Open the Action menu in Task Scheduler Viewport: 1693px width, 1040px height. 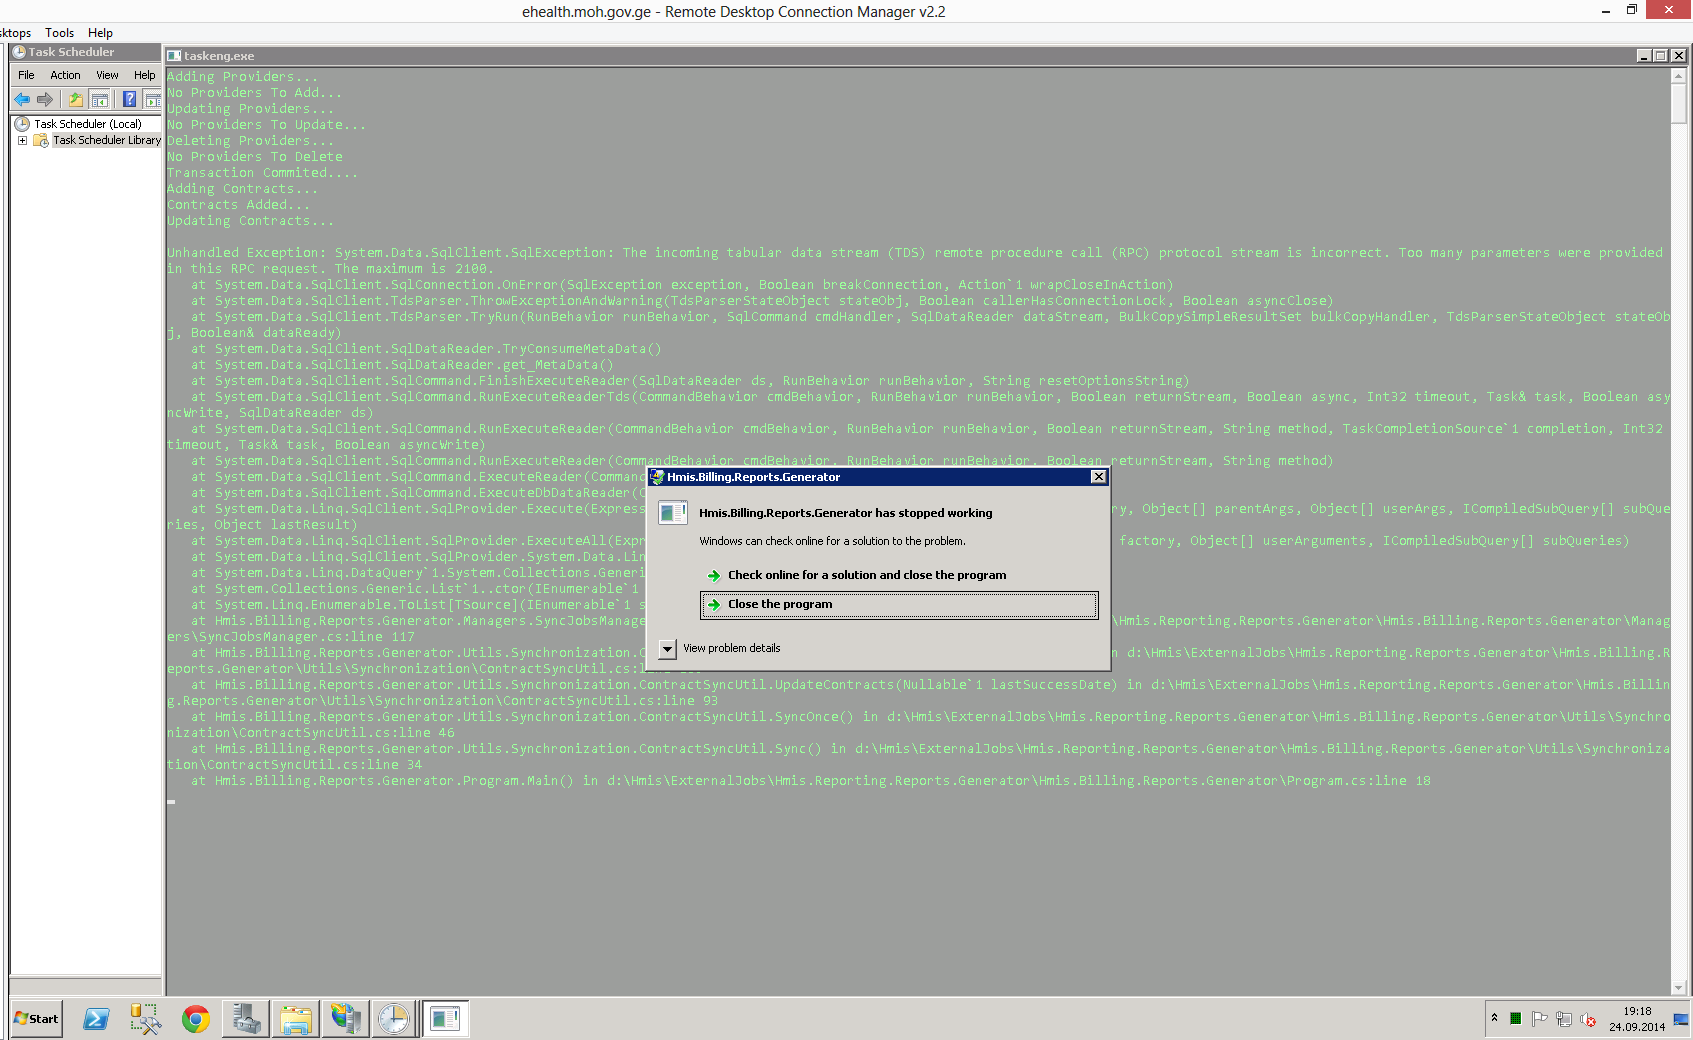click(65, 75)
